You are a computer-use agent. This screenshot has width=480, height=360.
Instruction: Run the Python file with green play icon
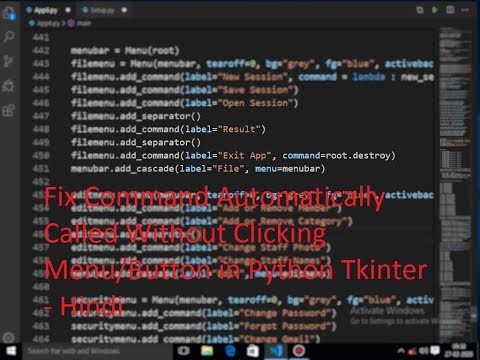tap(435, 10)
